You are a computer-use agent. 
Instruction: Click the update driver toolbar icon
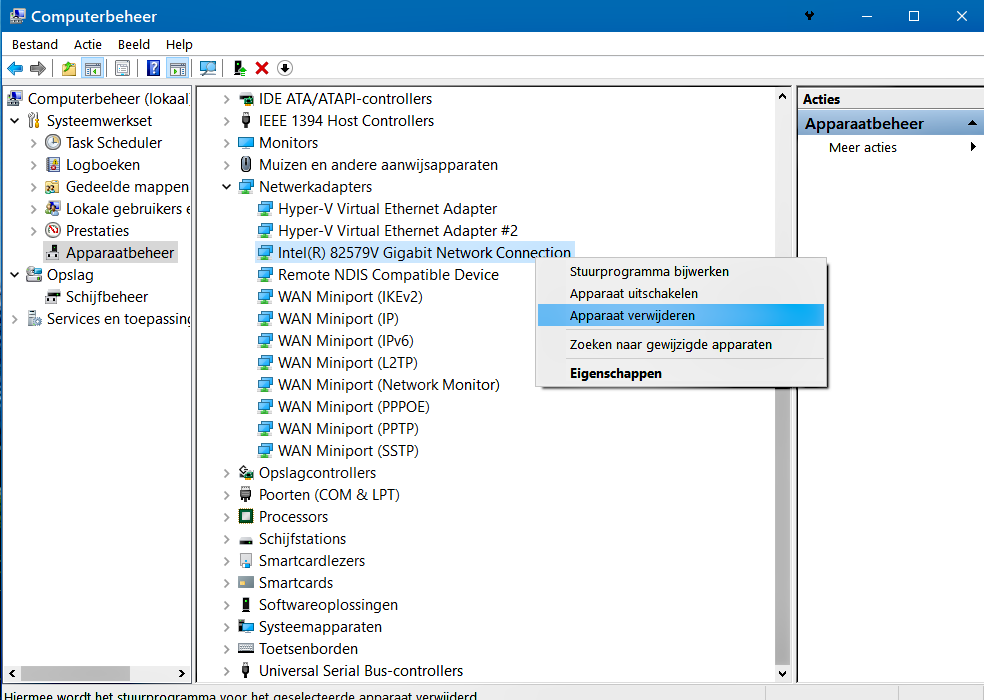pyautogui.click(x=239, y=68)
